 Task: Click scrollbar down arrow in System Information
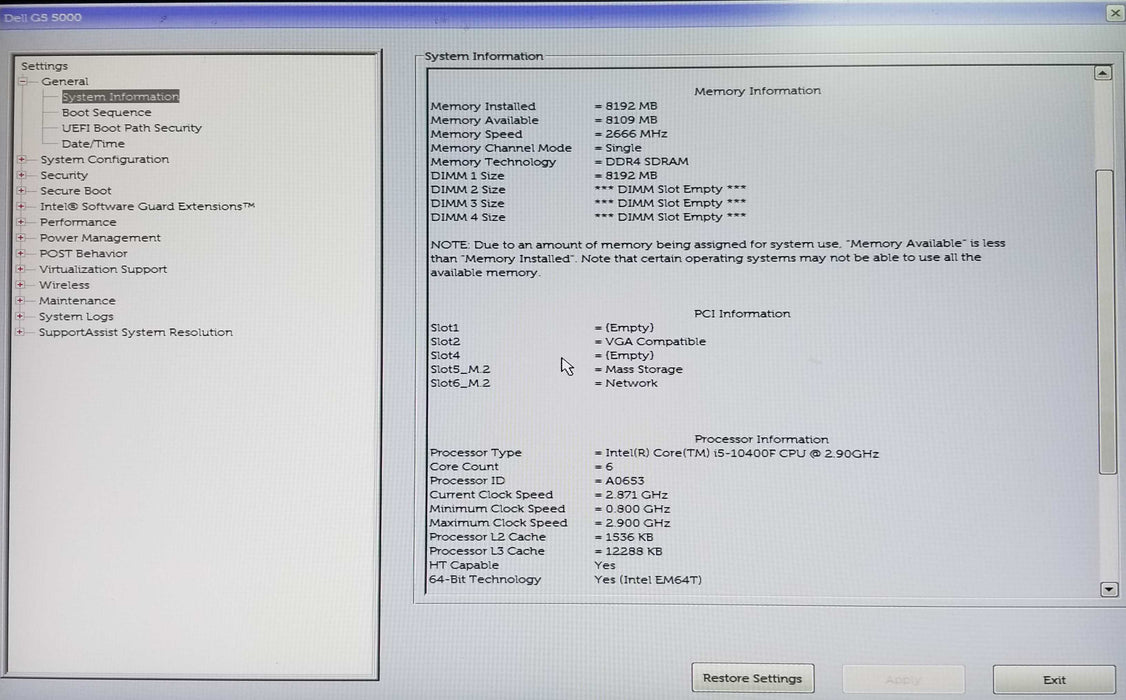pos(1109,589)
